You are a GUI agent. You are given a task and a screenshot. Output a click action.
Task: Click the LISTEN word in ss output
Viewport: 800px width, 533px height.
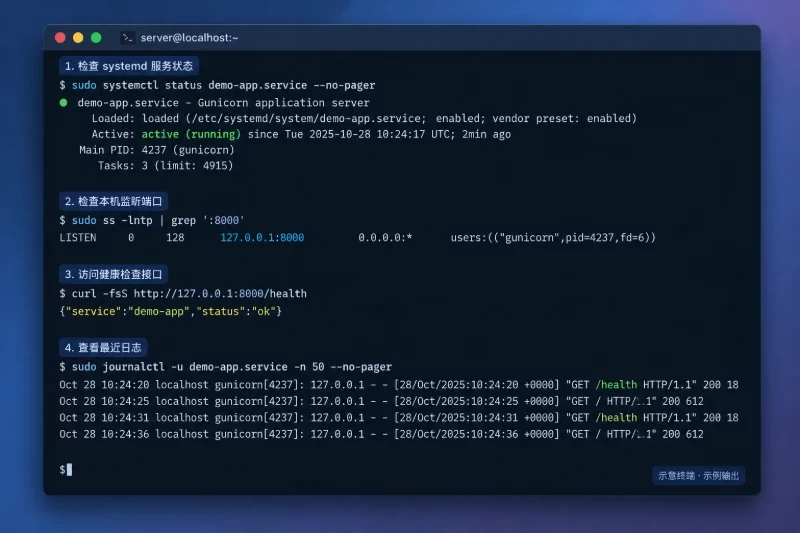tap(78, 238)
